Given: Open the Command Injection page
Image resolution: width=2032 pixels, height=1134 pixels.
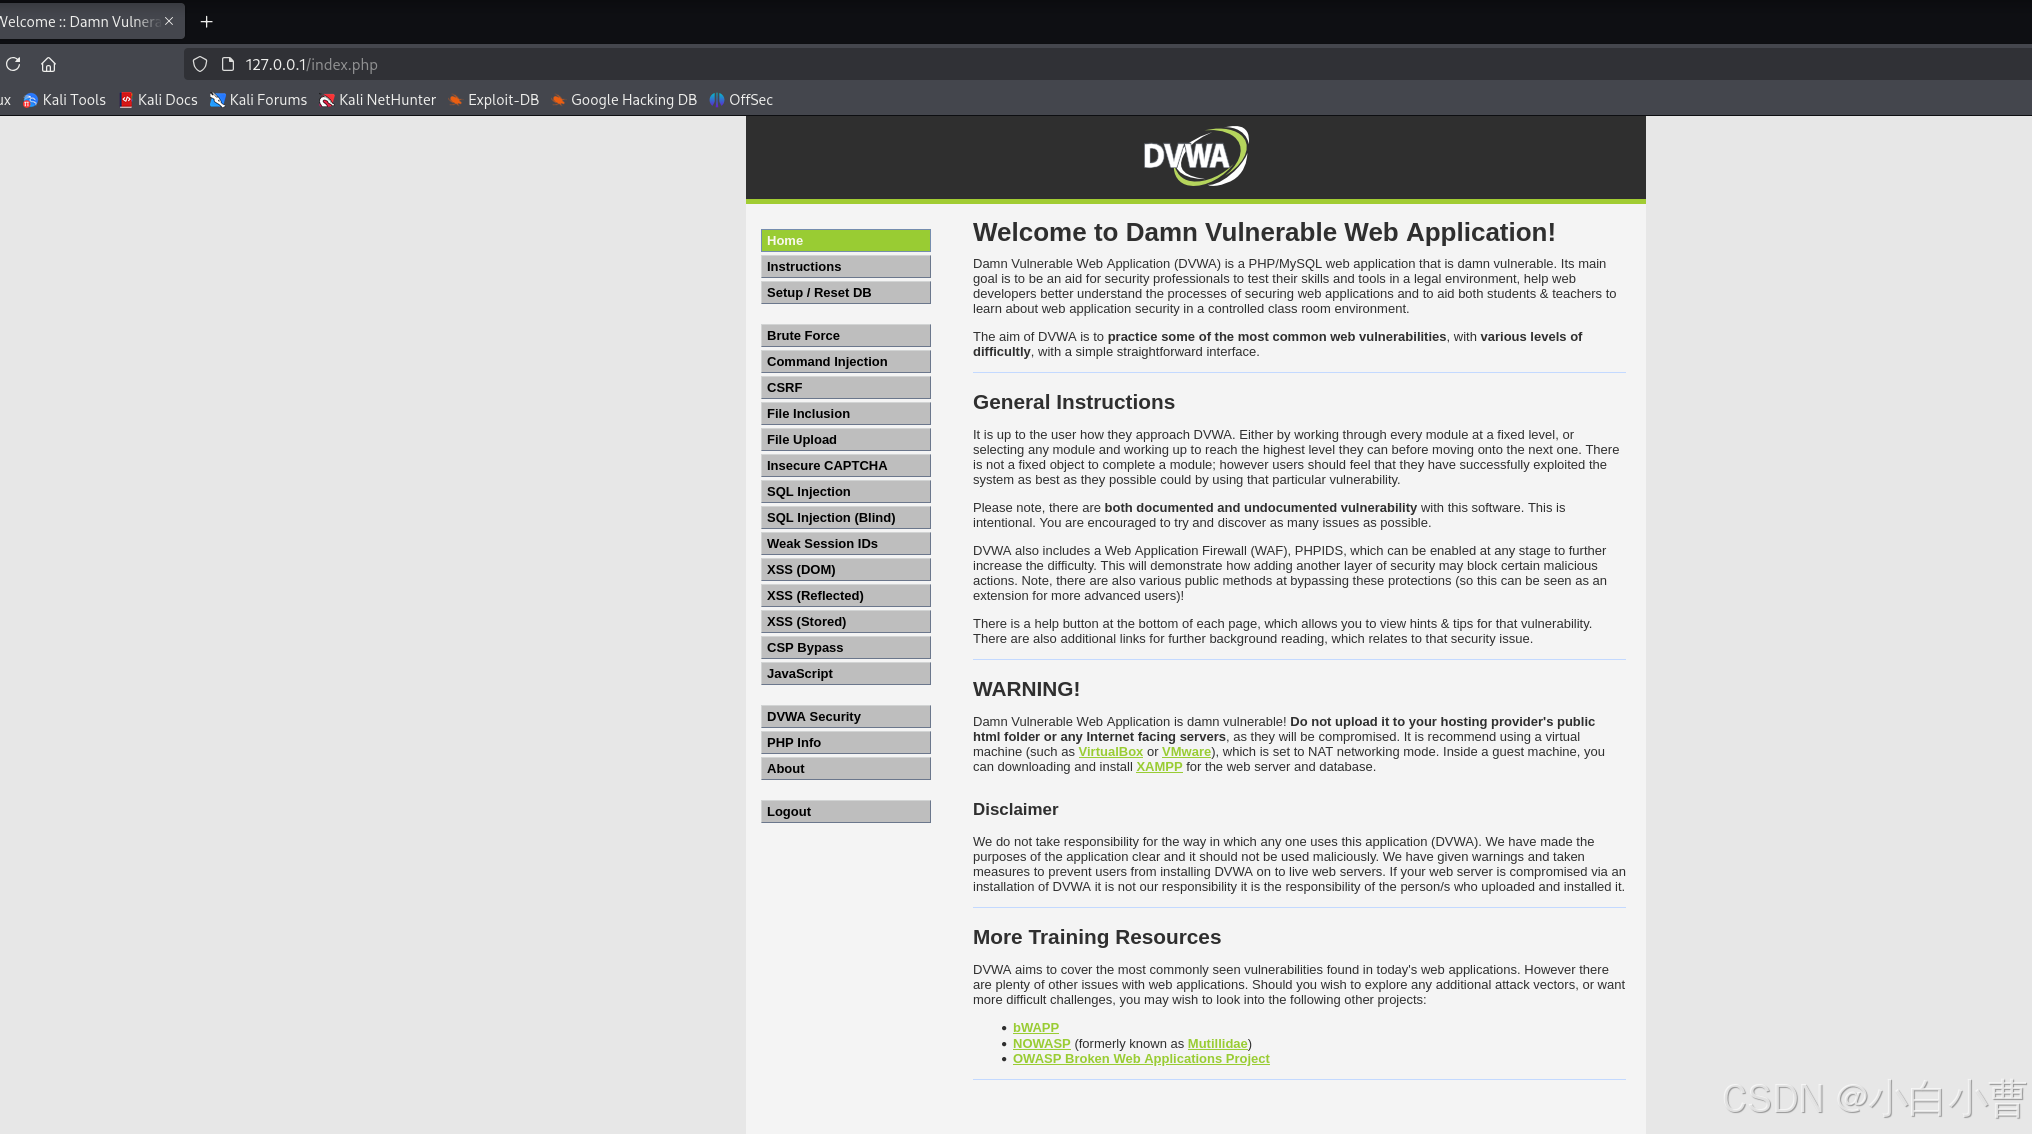Looking at the screenshot, I should pos(845,362).
